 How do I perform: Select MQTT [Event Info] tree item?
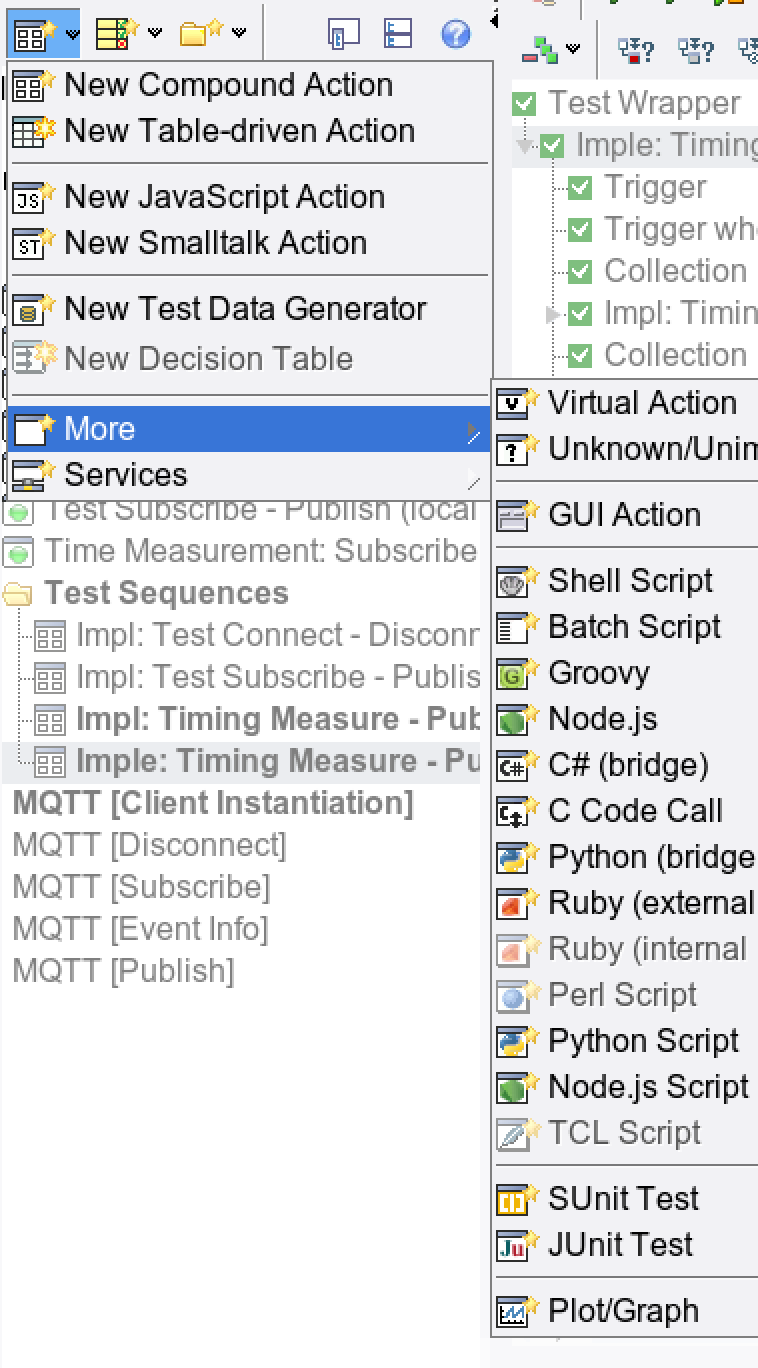click(140, 929)
